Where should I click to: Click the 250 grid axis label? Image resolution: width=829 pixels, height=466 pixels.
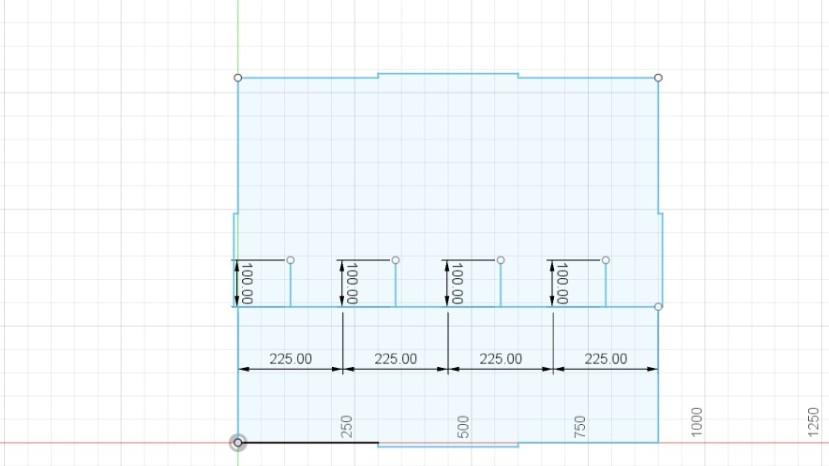[x=346, y=427]
